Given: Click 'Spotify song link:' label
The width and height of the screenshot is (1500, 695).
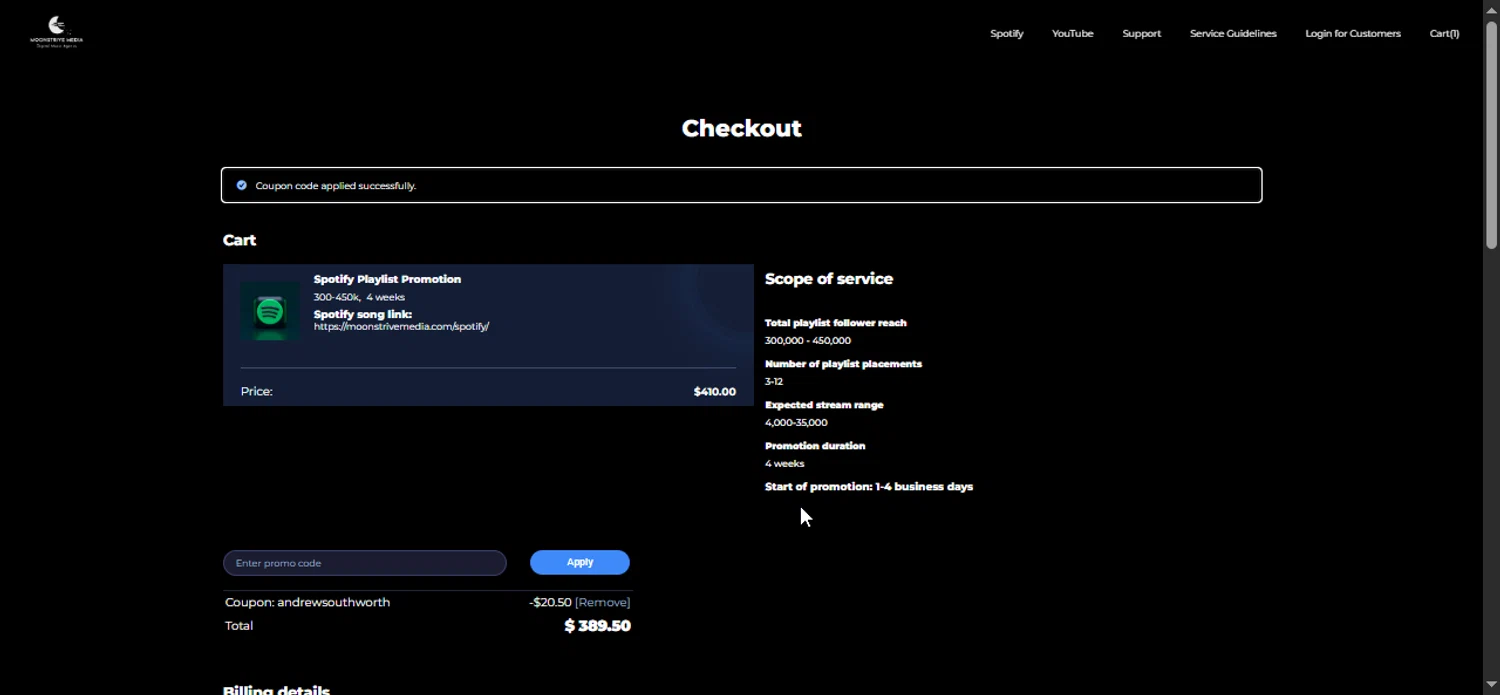Looking at the screenshot, I should coord(363,314).
